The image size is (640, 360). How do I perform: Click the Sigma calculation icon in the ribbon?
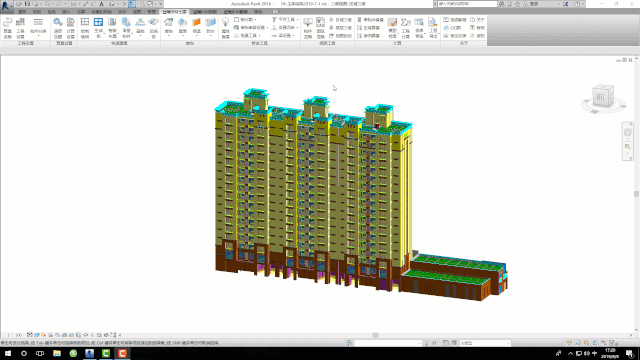pyautogui.click(x=405, y=23)
